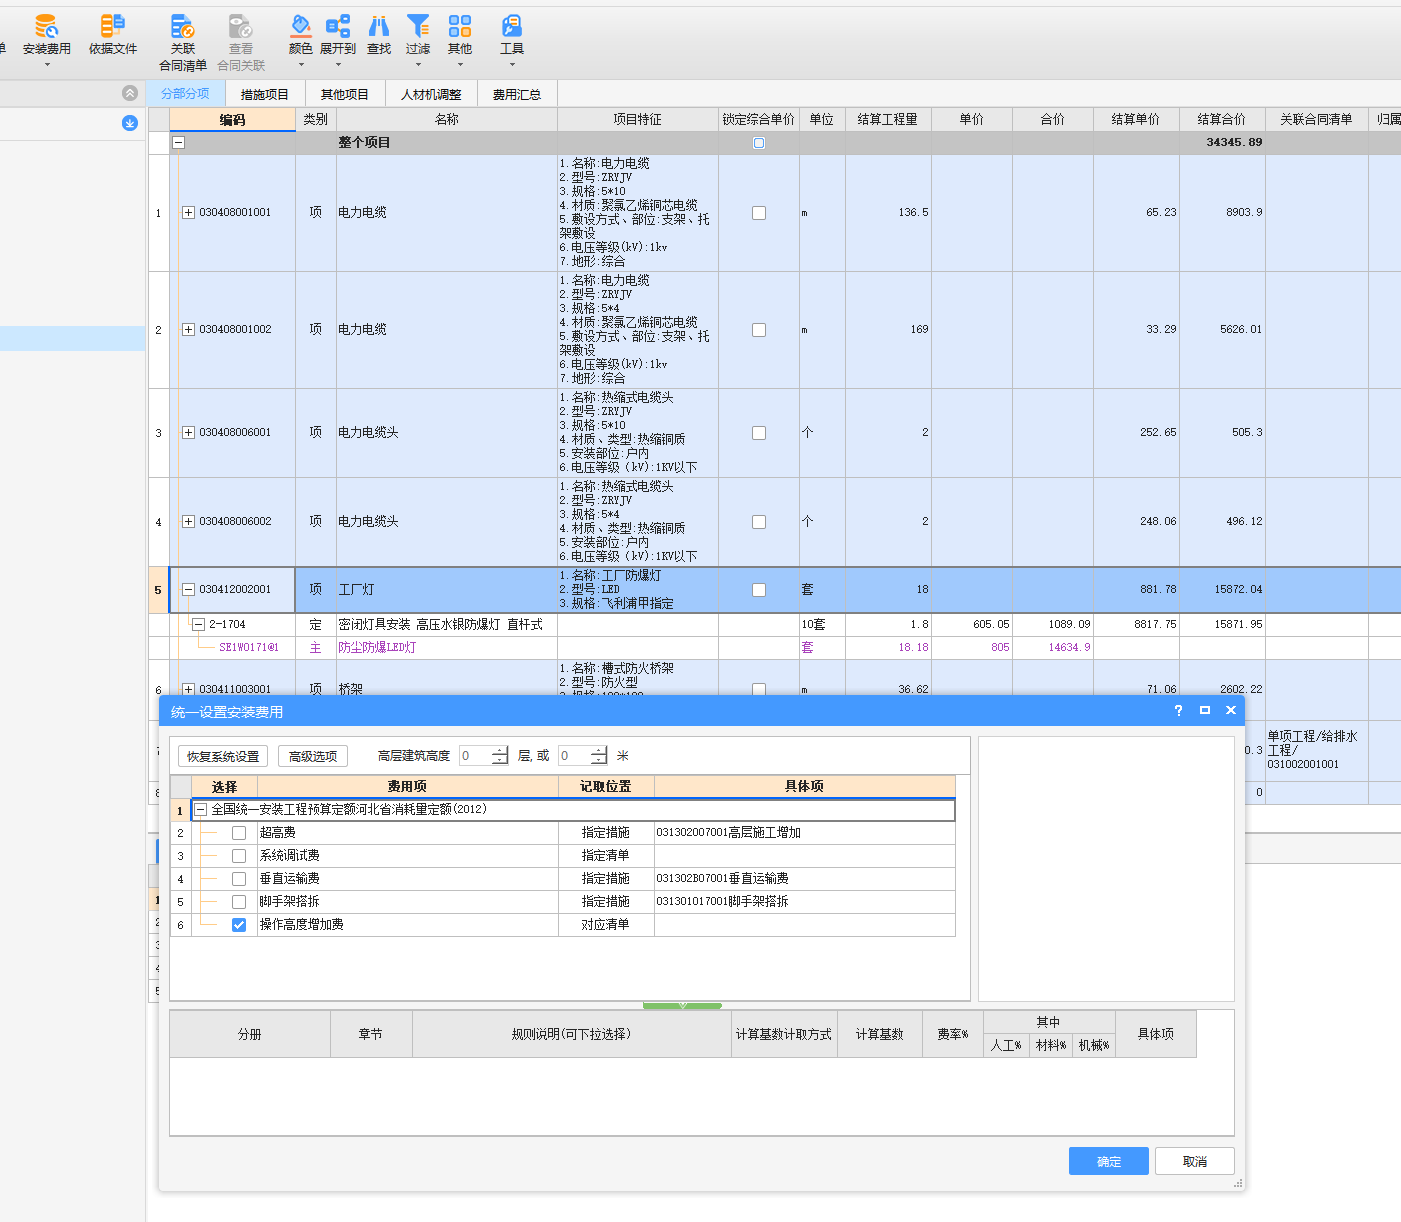This screenshot has width=1401, height=1222.
Task: Toggle the 整个项目 lock checkbox
Action: 759,143
